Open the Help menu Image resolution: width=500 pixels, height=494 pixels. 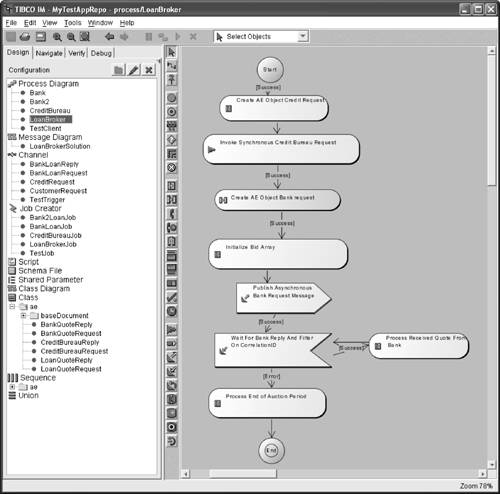(x=127, y=23)
